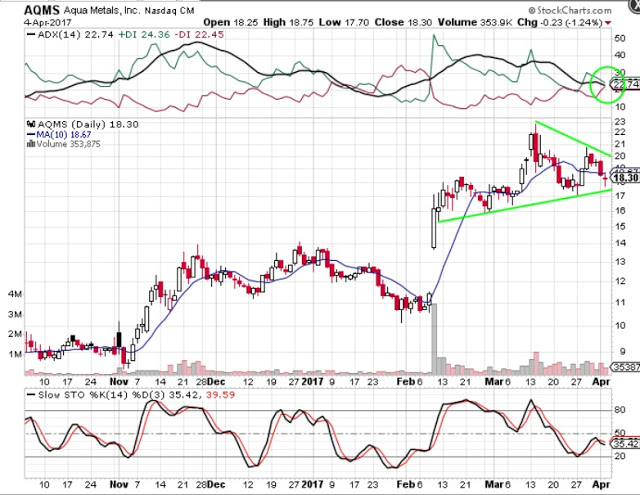Image resolution: width=640 pixels, height=495 pixels.
Task: Click the 1M volume scale label
Action: (15, 354)
